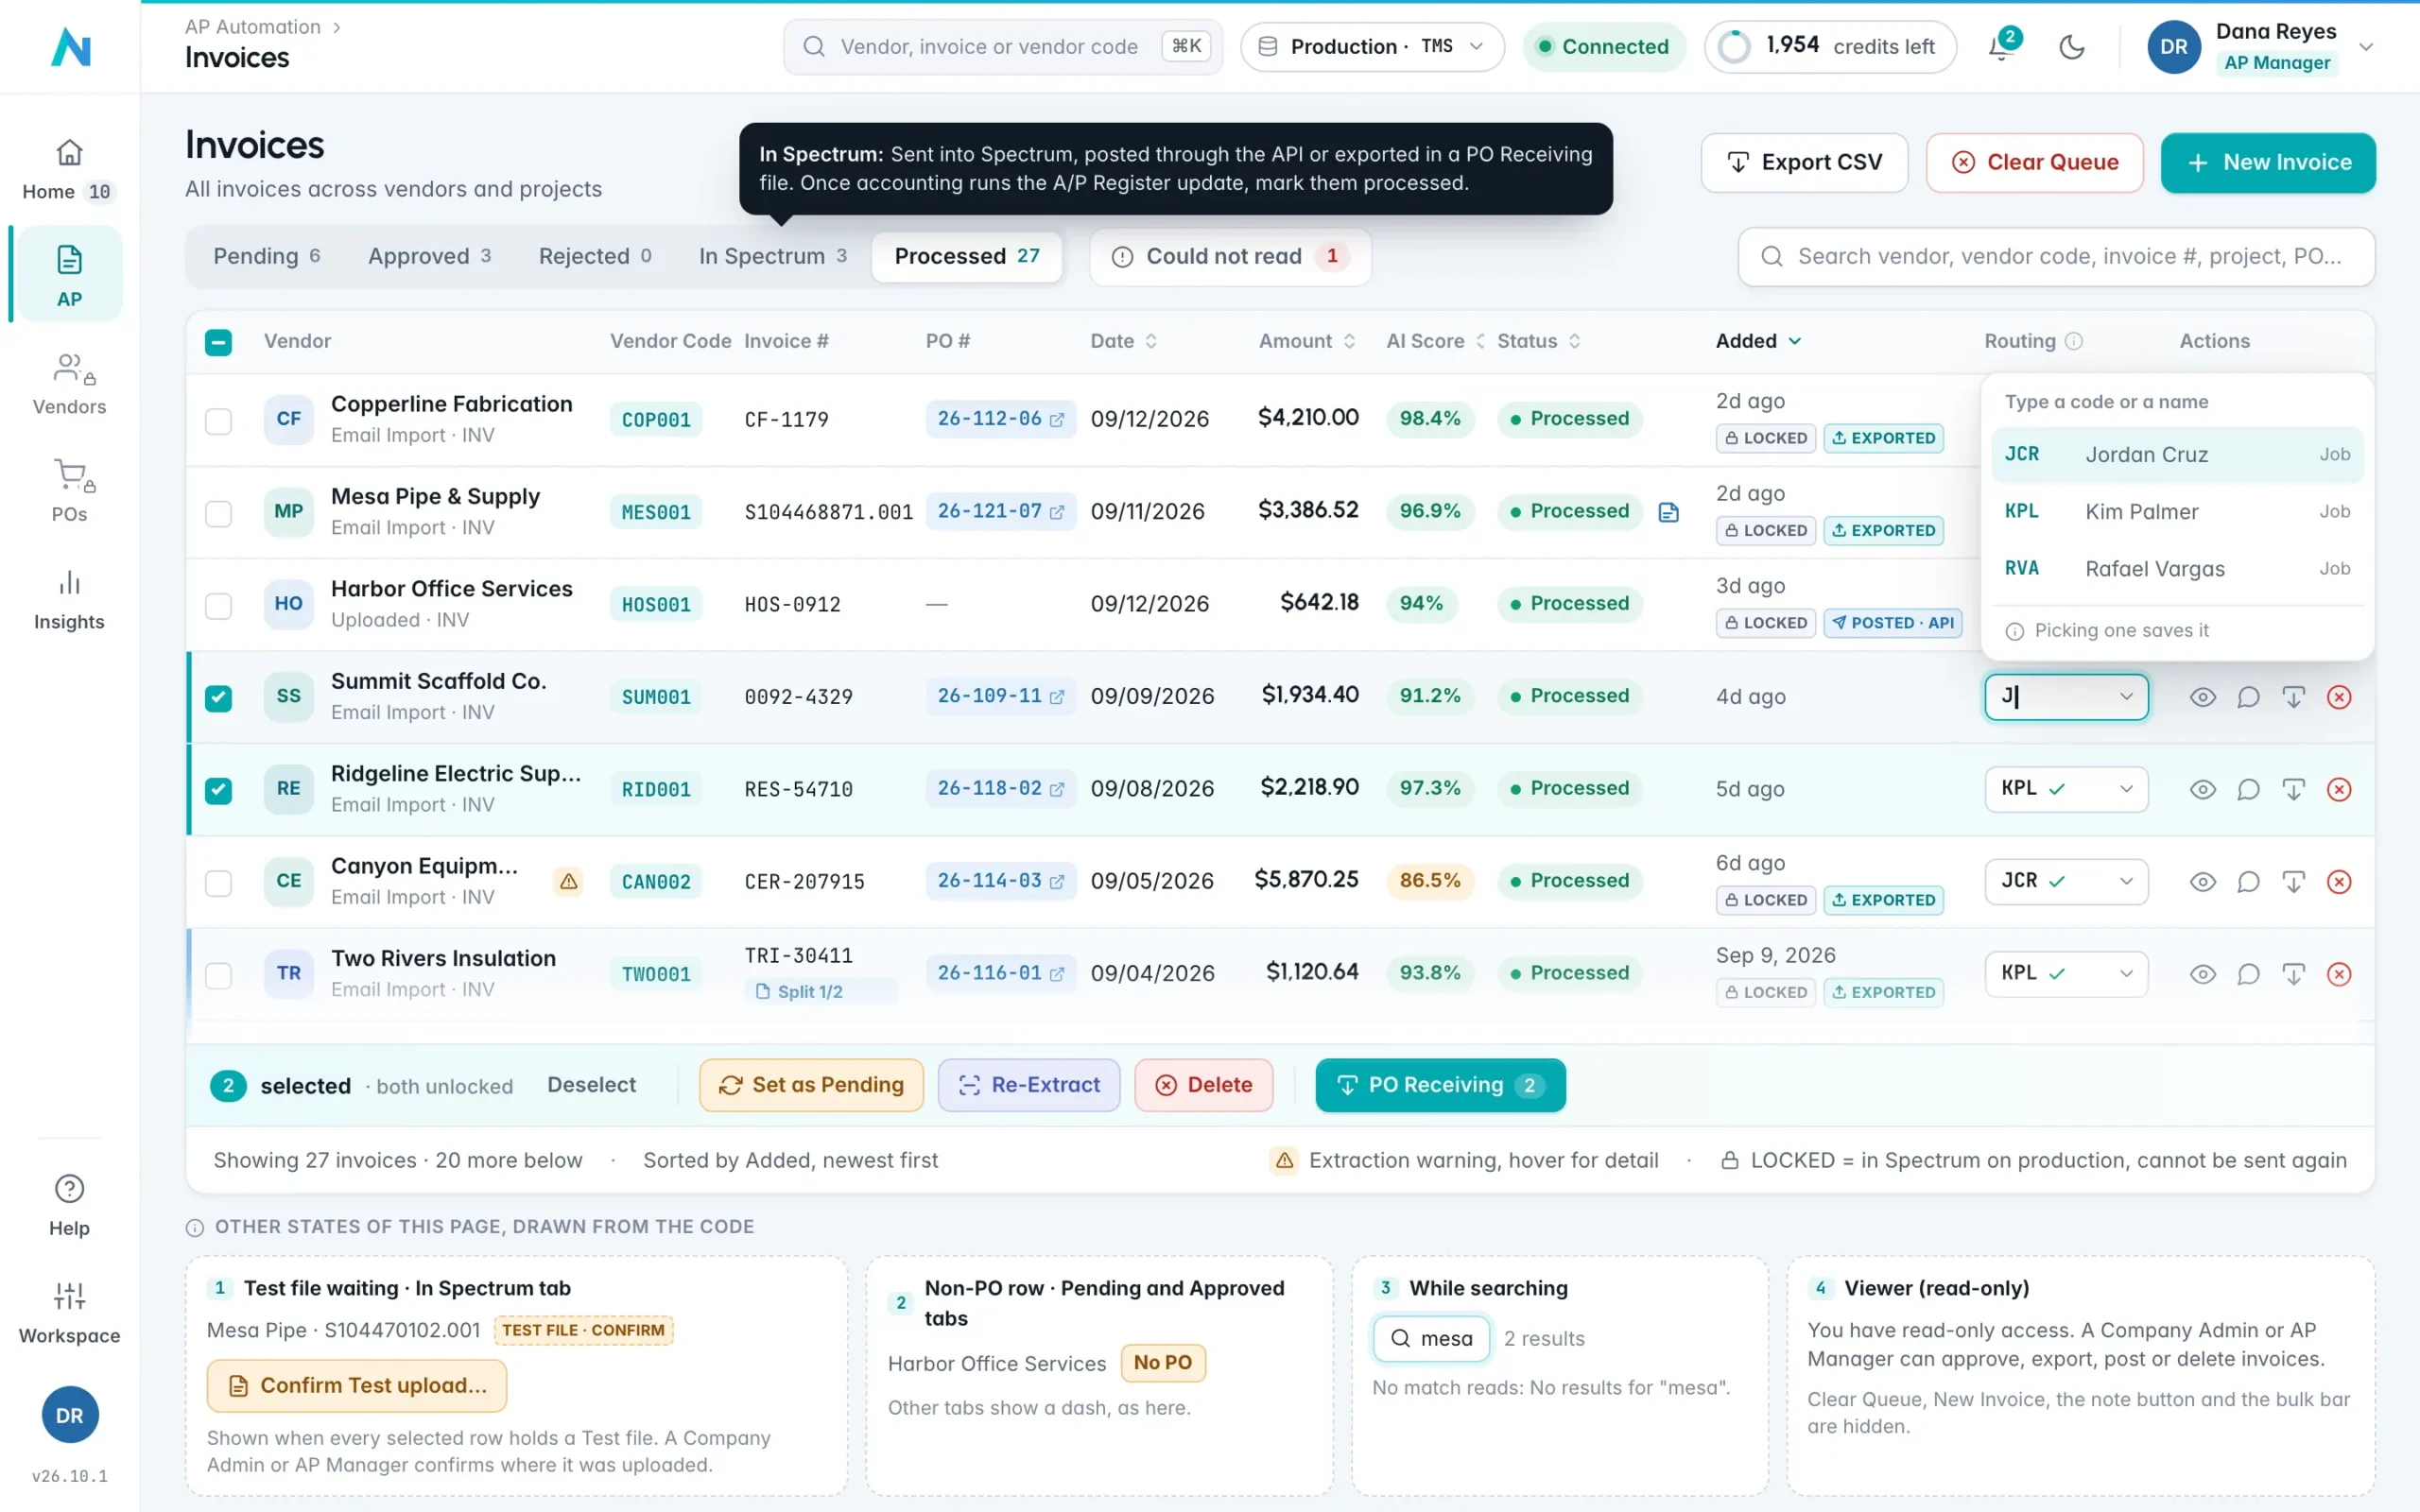Image resolution: width=2420 pixels, height=1512 pixels.
Task: Open Workspace settings in sidebar
Action: point(69,1314)
